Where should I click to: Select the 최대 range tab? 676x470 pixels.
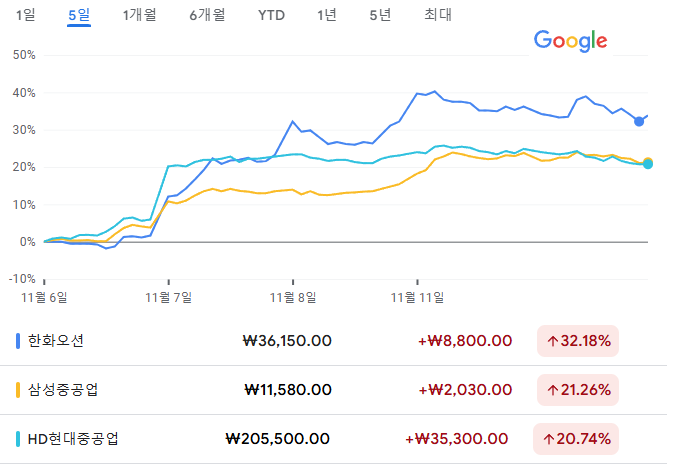[x=438, y=15]
